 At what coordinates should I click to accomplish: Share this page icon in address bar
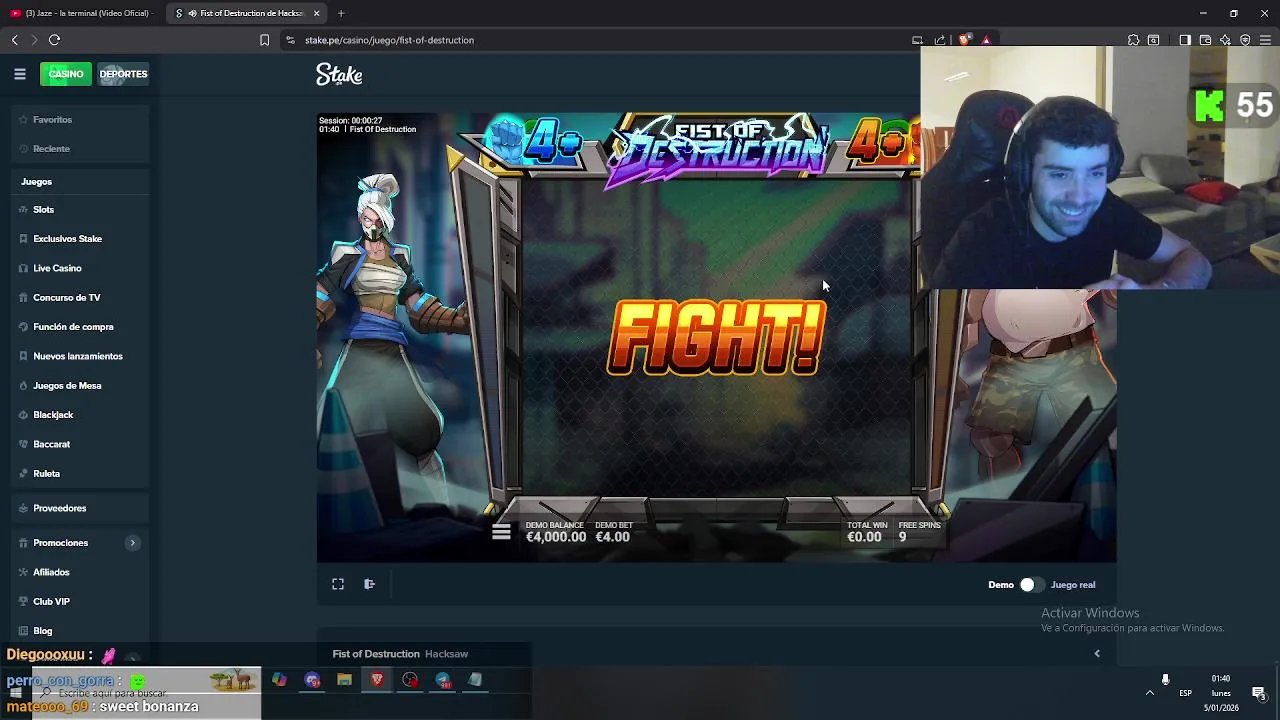point(940,40)
